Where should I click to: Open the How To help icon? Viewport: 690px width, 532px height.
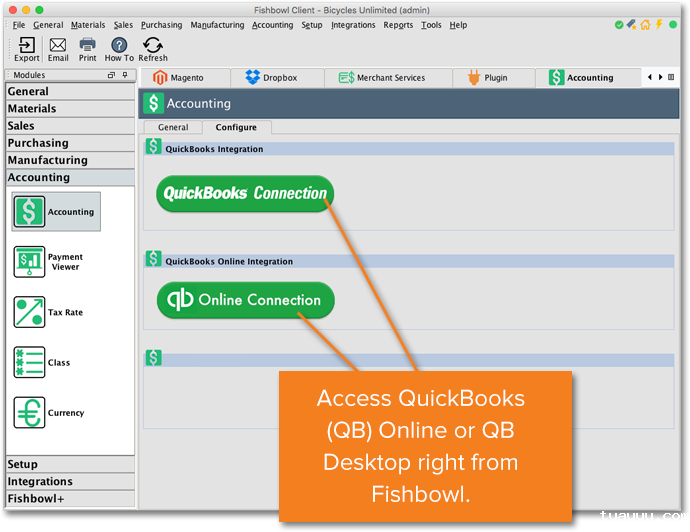click(x=119, y=45)
